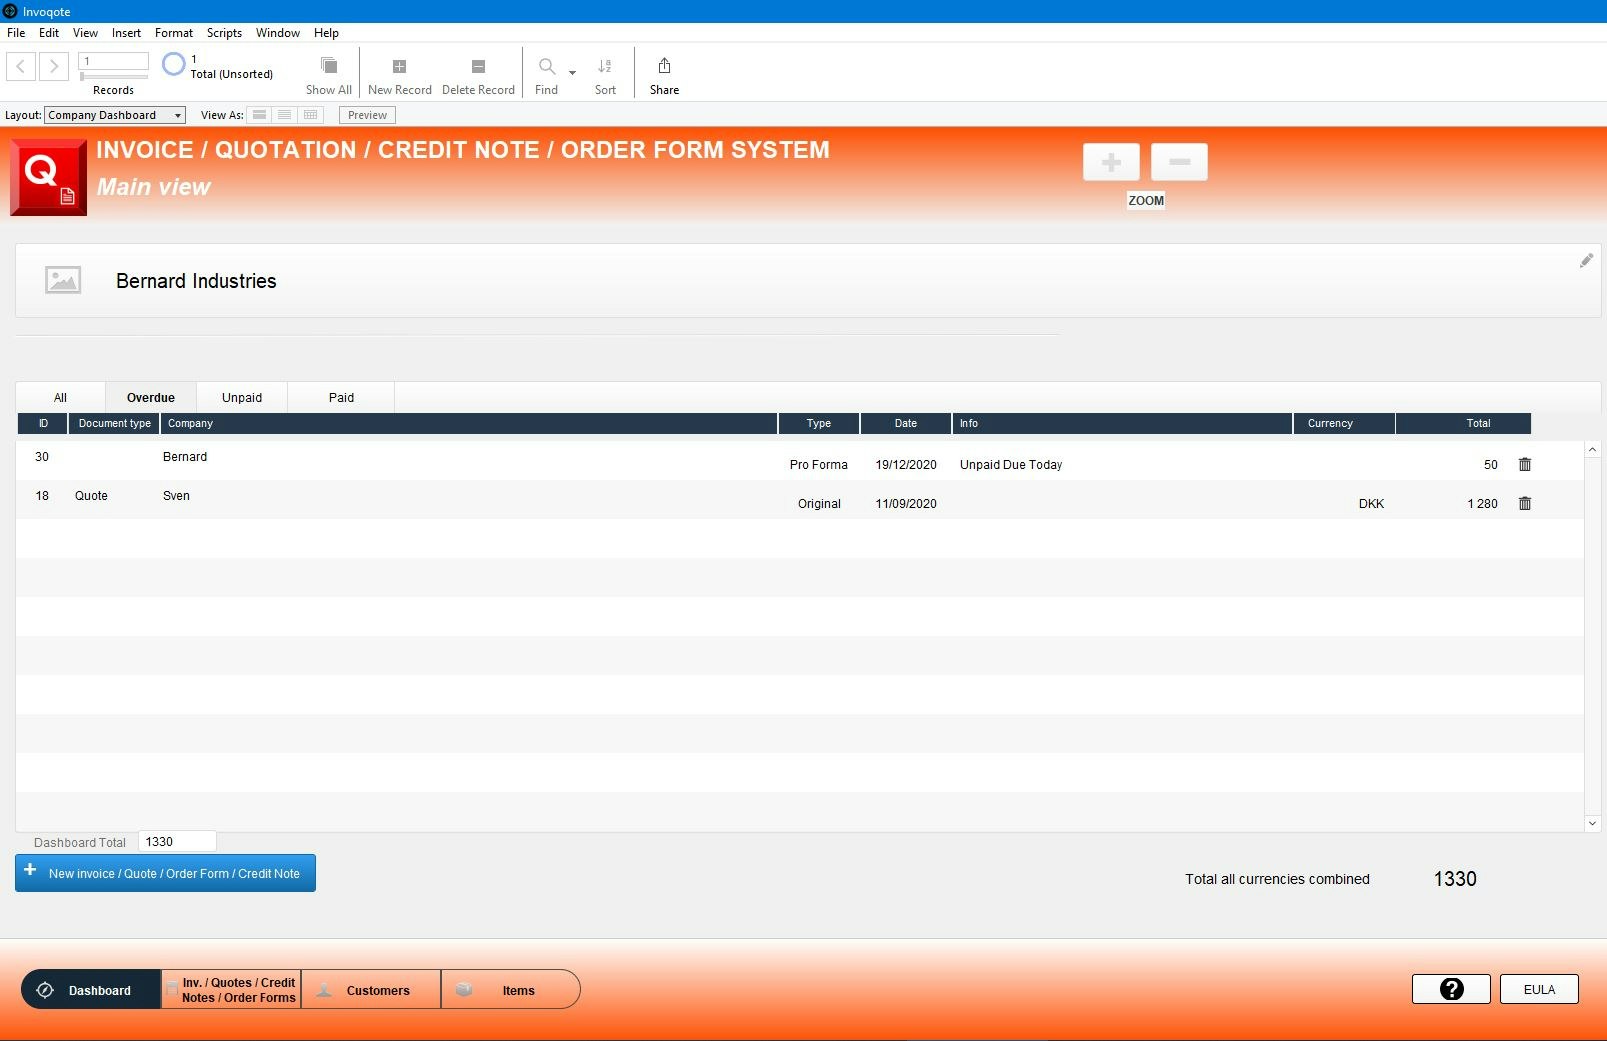Click list scrollbar down arrow
Screen dimensions: 1607x1041
[1592, 823]
